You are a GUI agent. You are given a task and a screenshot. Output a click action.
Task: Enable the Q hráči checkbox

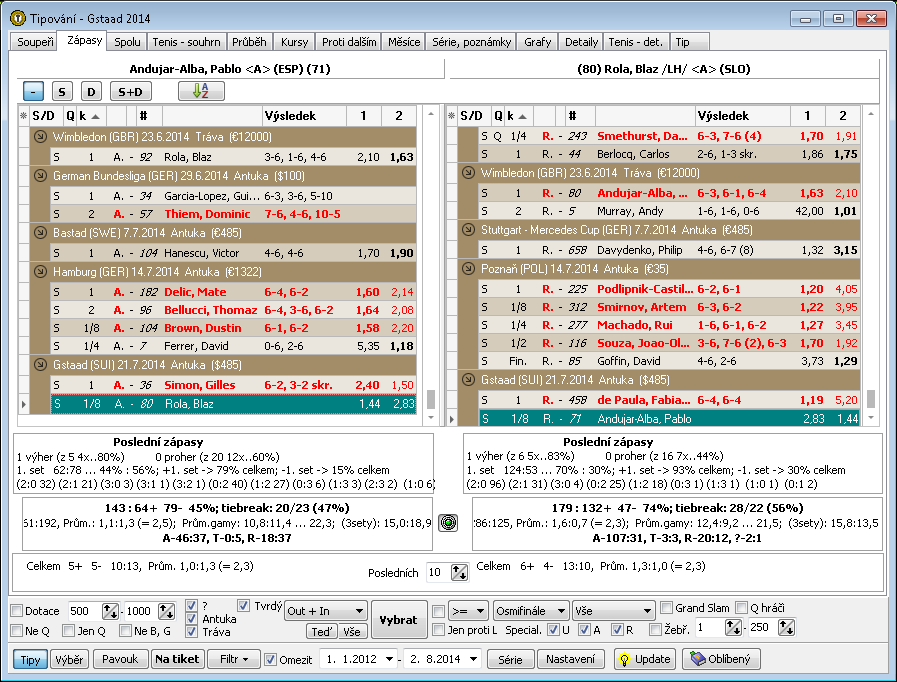741,608
